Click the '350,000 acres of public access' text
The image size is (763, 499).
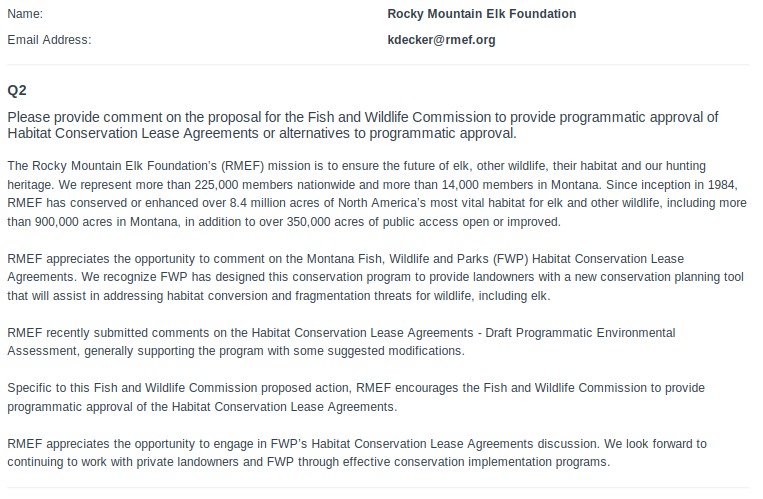click(x=372, y=222)
